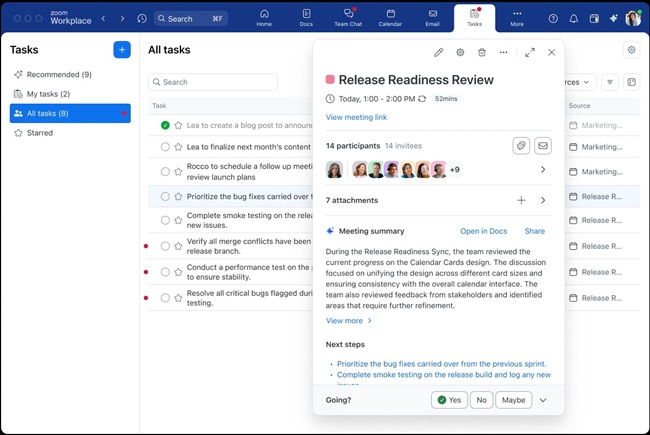650x435 pixels.
Task: Click the filter icon above Source column
Action: pos(610,82)
